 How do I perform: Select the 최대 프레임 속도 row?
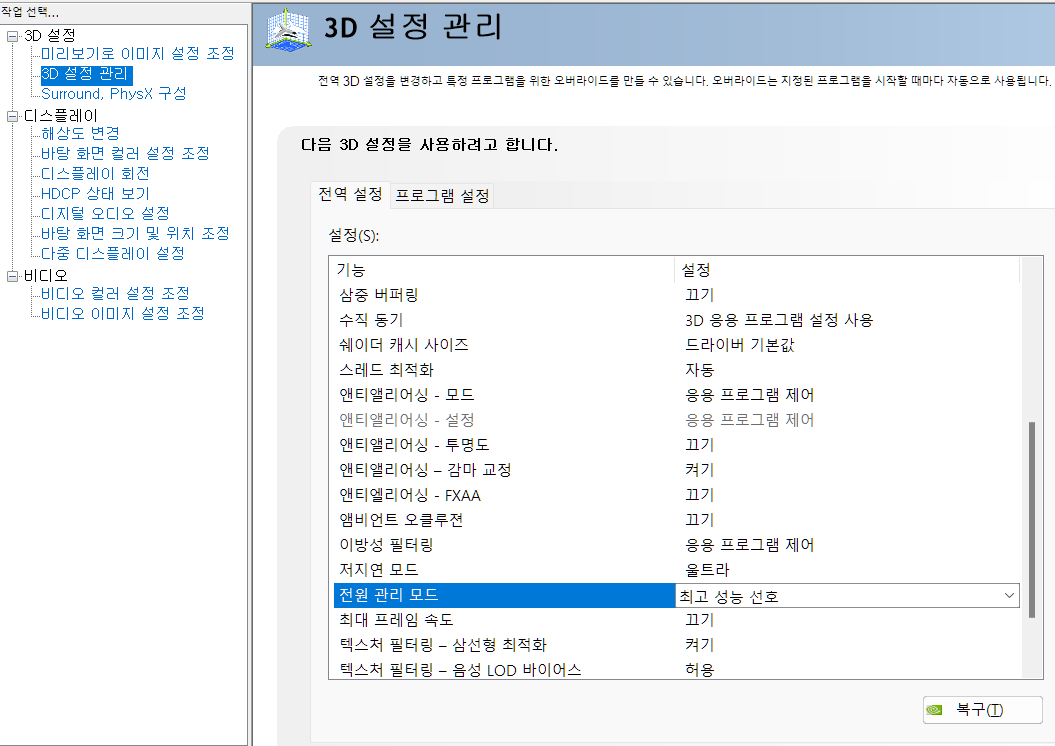tap(676, 620)
